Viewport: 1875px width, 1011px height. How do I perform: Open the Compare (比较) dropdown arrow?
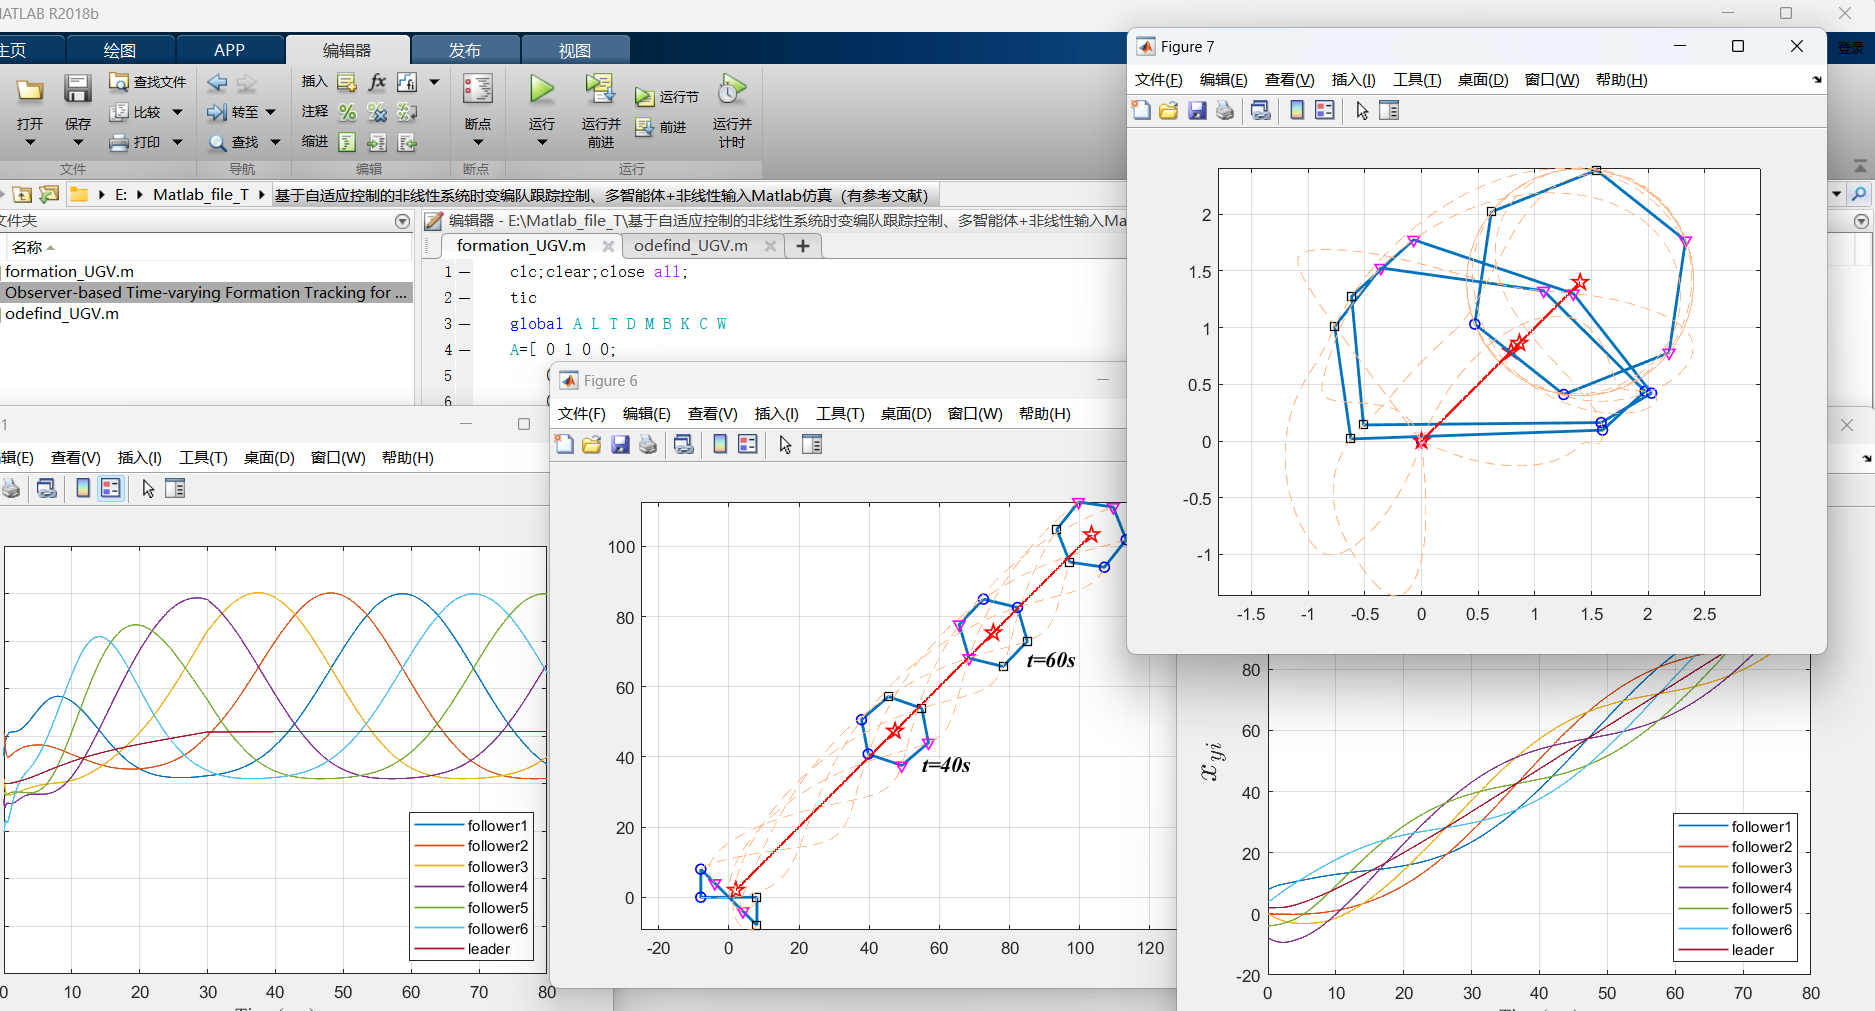coord(178,112)
